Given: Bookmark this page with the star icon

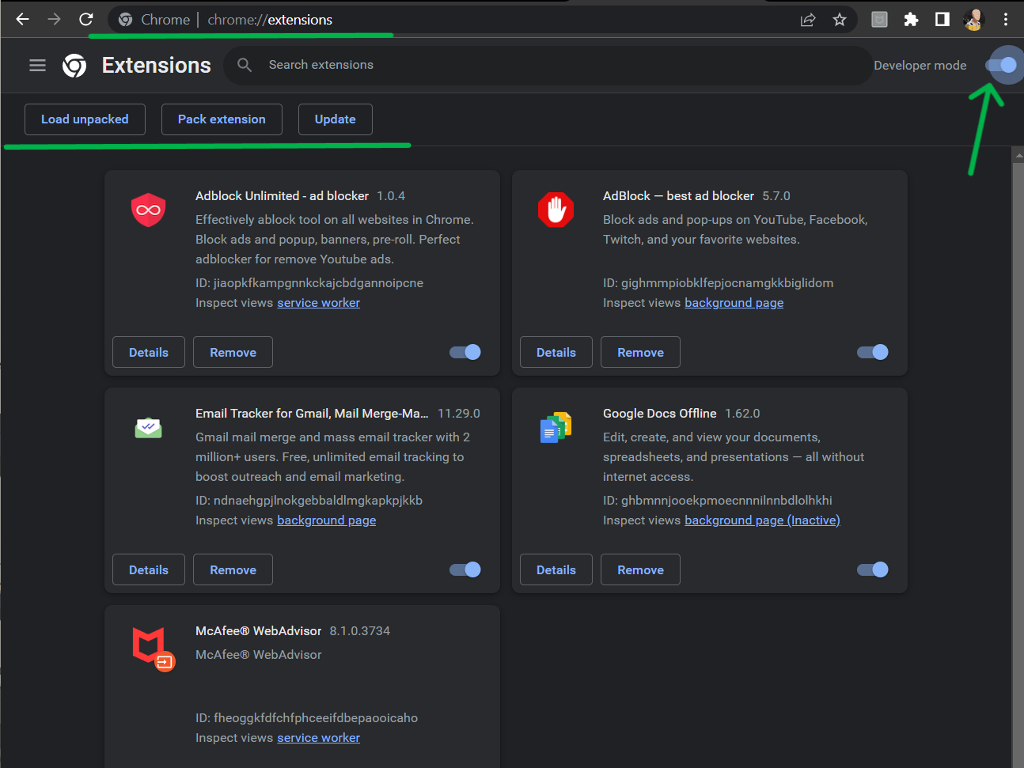Looking at the screenshot, I should tap(840, 20).
